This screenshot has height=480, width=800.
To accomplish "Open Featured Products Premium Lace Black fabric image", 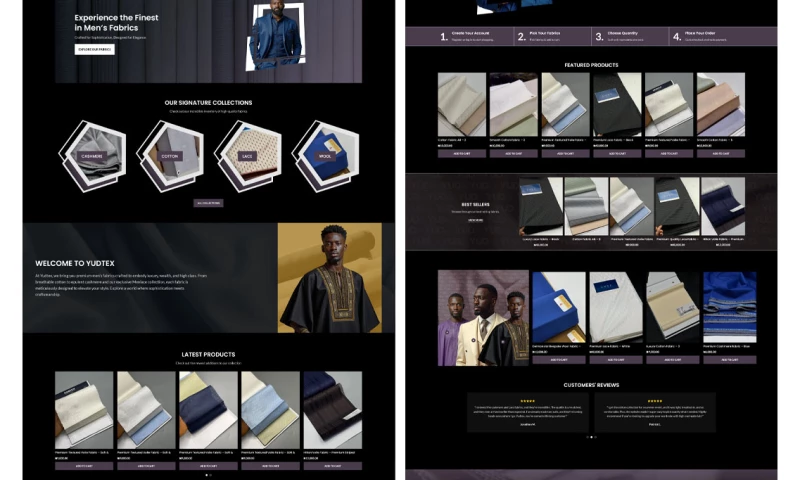I will [617, 105].
